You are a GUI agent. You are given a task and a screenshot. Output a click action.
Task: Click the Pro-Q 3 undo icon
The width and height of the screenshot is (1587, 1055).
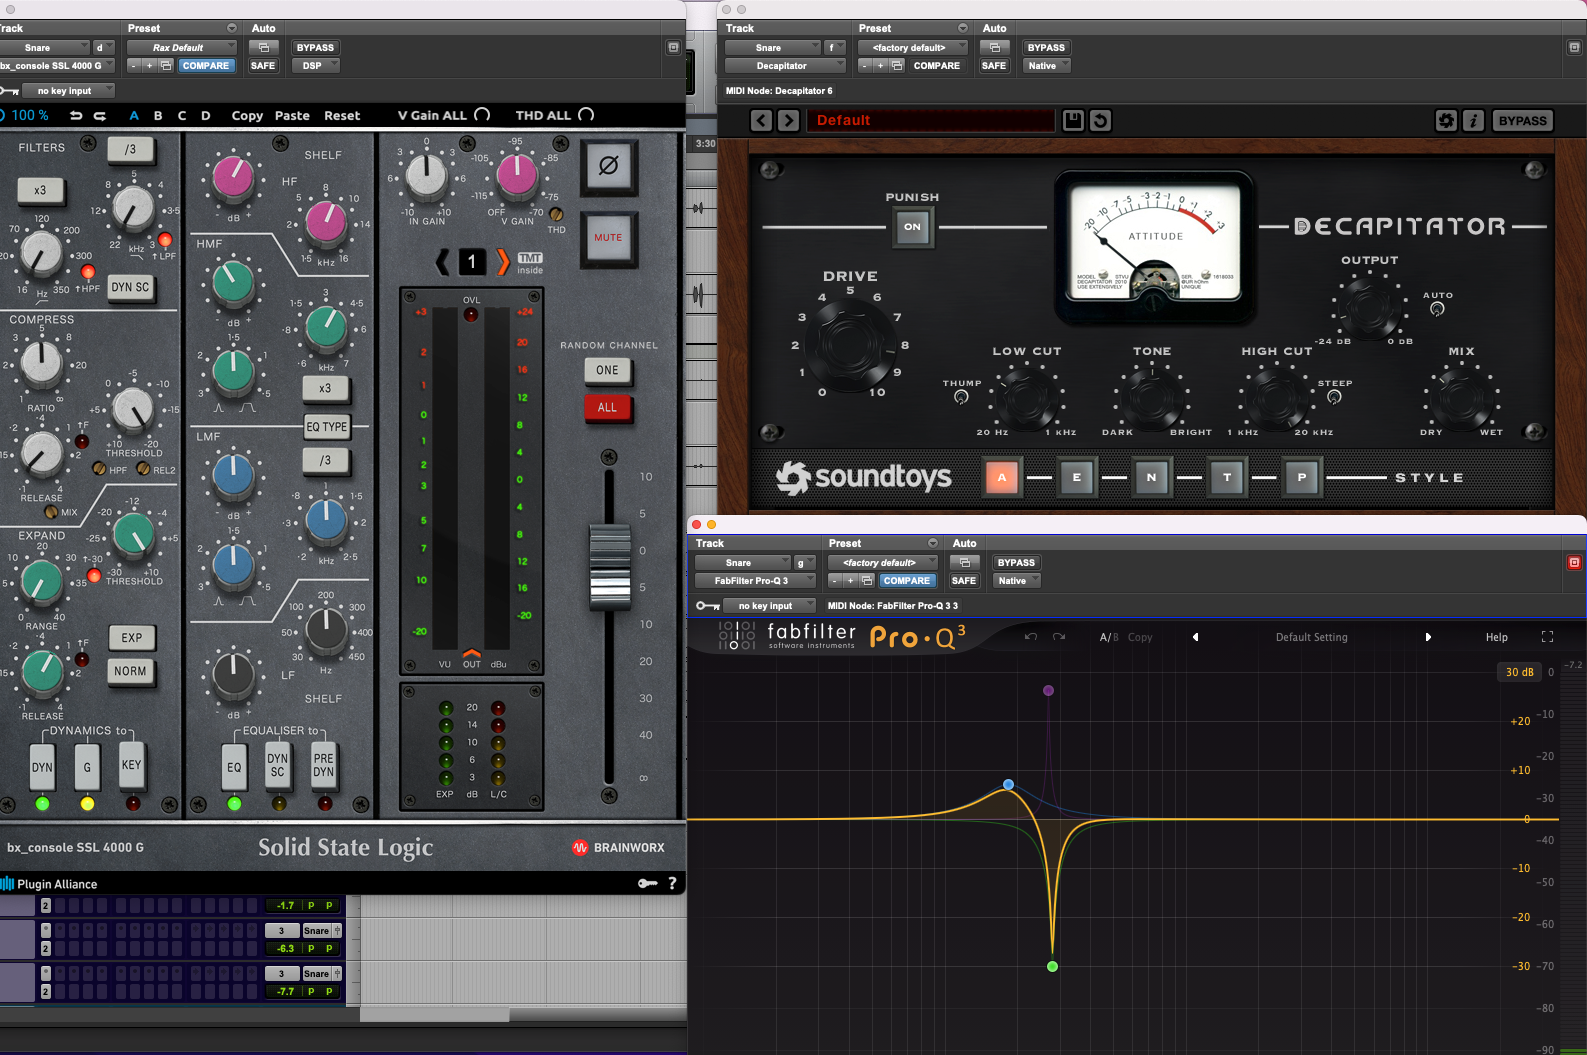[1031, 637]
